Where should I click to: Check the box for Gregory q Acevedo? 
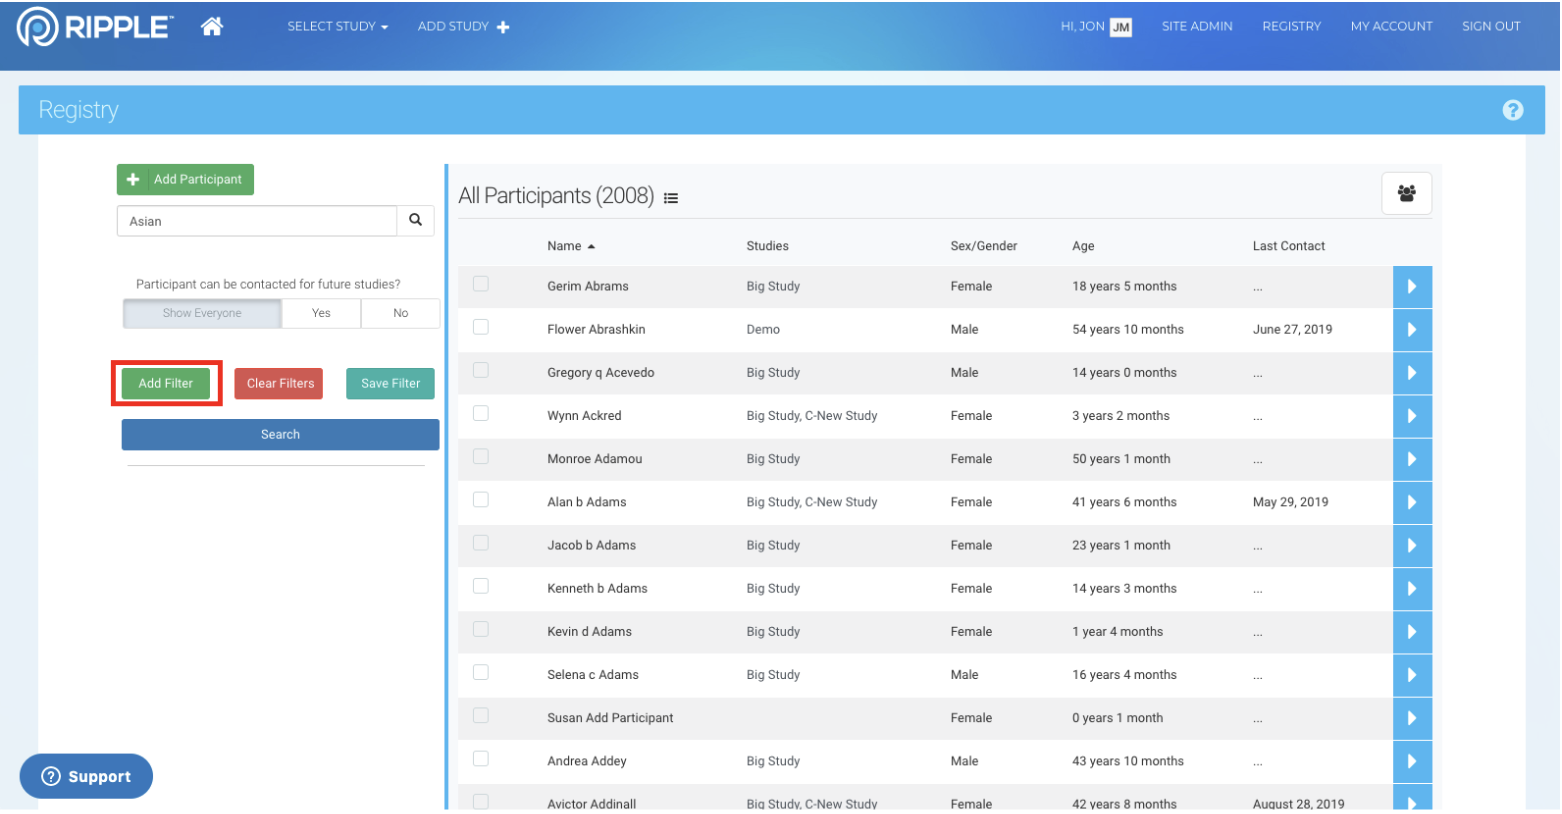click(x=481, y=370)
